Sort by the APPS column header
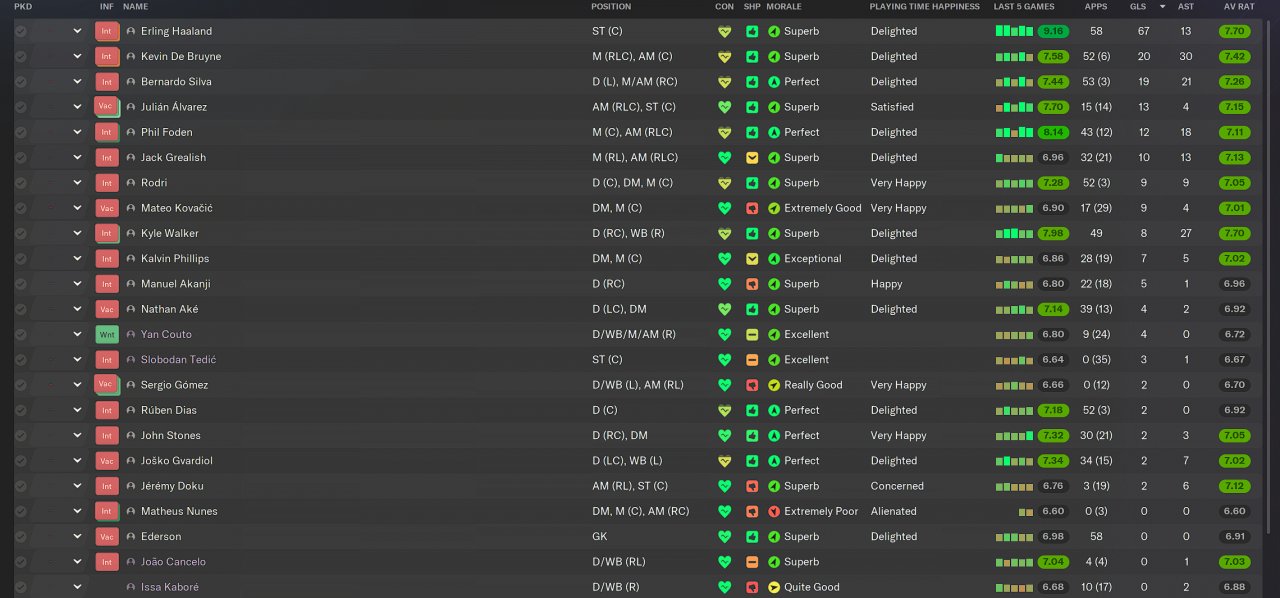Image resolution: width=1280 pixels, height=598 pixels. pos(1096,7)
